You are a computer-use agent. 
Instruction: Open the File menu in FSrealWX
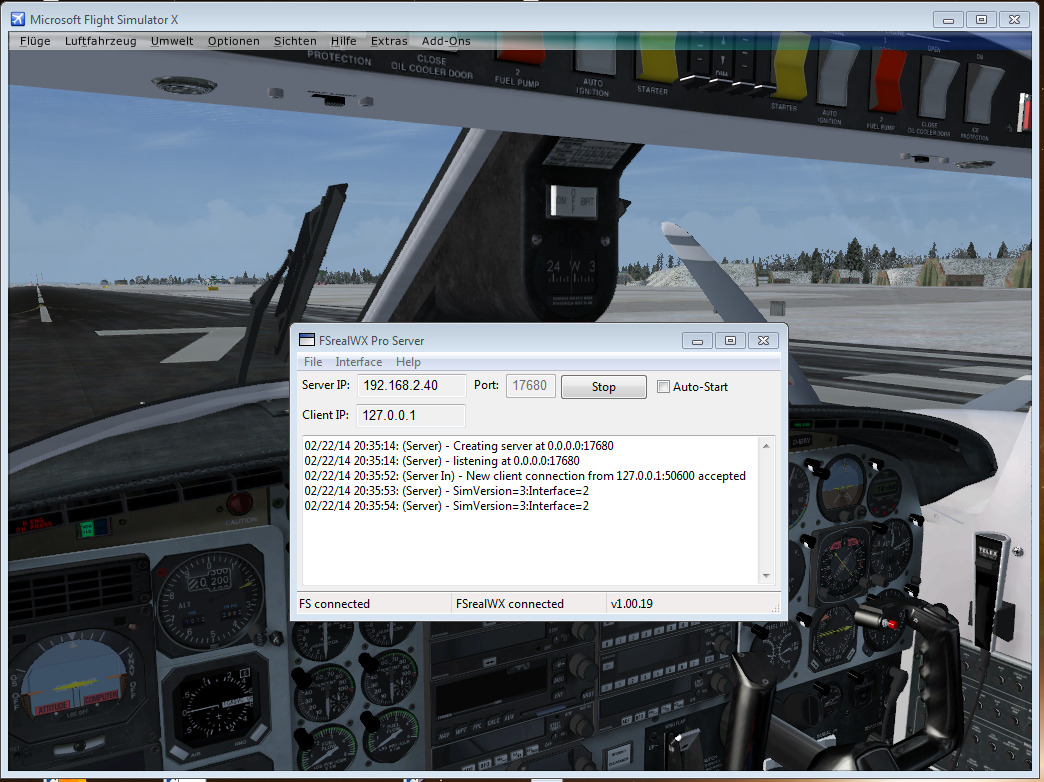point(313,362)
